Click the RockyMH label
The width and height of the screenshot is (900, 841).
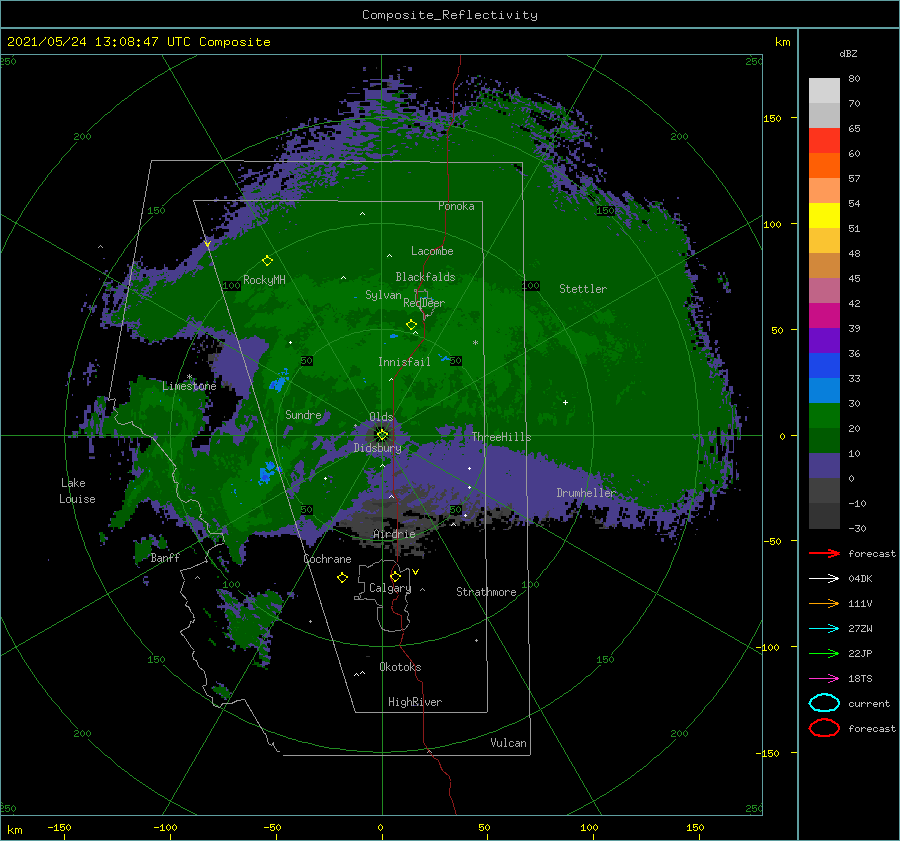[x=264, y=280]
